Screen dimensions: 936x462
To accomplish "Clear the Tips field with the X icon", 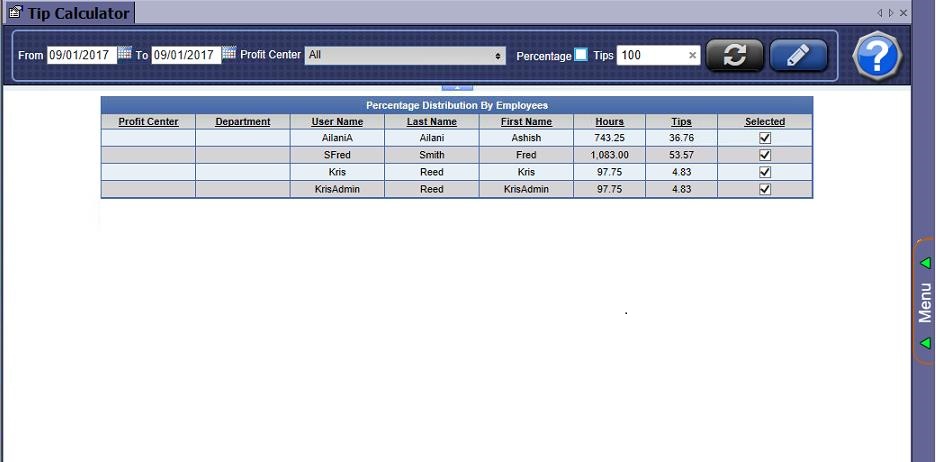I will click(x=692, y=56).
